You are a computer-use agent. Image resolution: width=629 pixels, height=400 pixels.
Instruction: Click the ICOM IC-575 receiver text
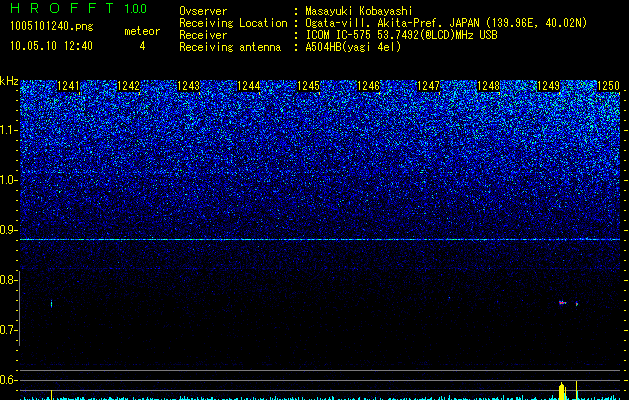pyautogui.click(x=401, y=35)
